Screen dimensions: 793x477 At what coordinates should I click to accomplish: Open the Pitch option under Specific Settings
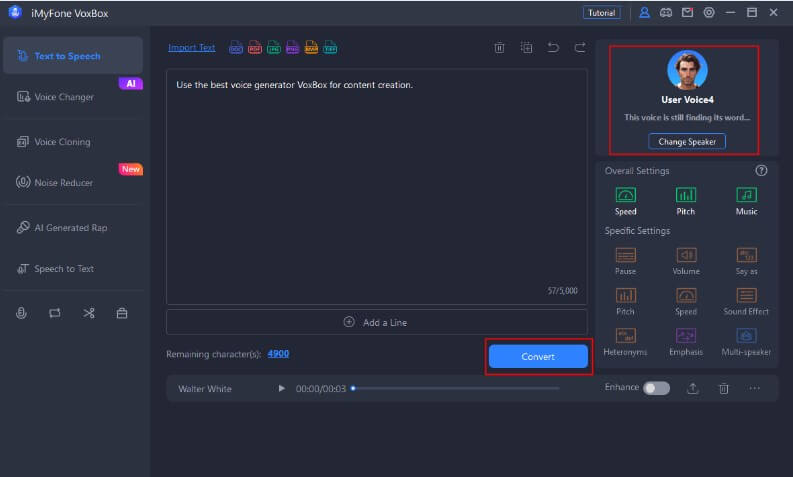tap(626, 301)
